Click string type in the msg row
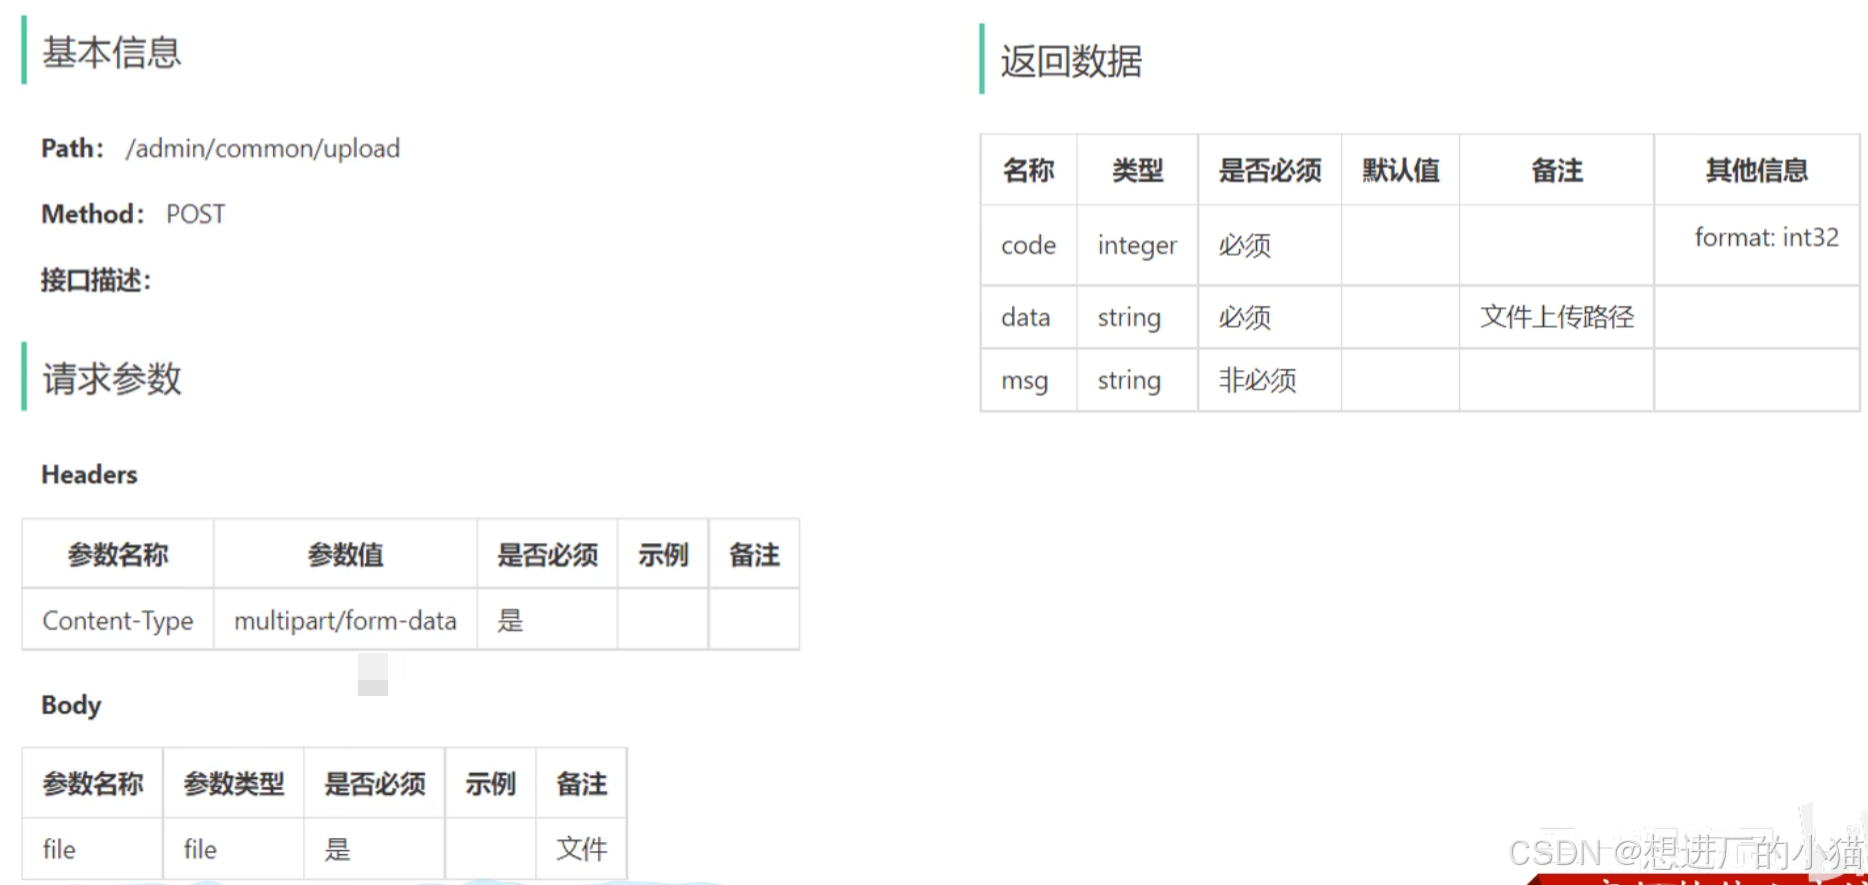The height and width of the screenshot is (885, 1868). 1129,380
